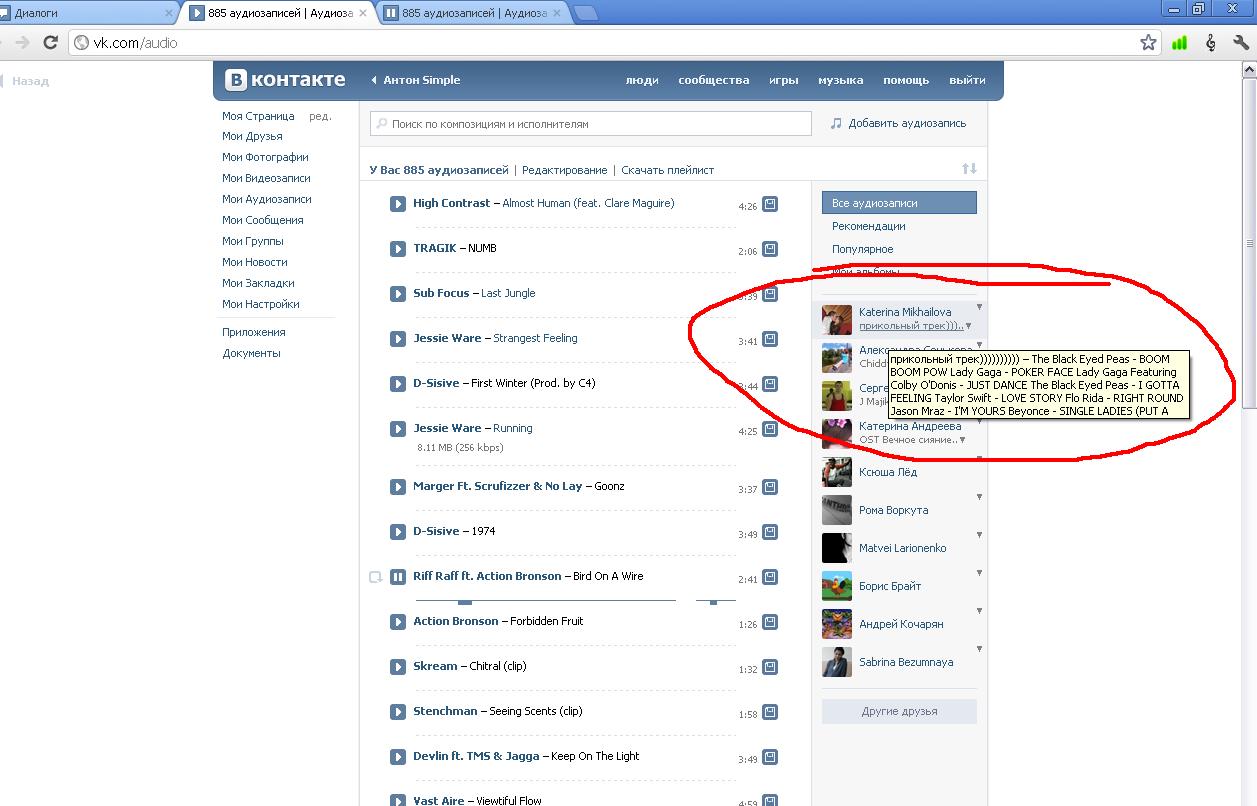Screen dimensions: 1257x806
Task: Reload the vk.com/audio page
Action: tap(51, 43)
